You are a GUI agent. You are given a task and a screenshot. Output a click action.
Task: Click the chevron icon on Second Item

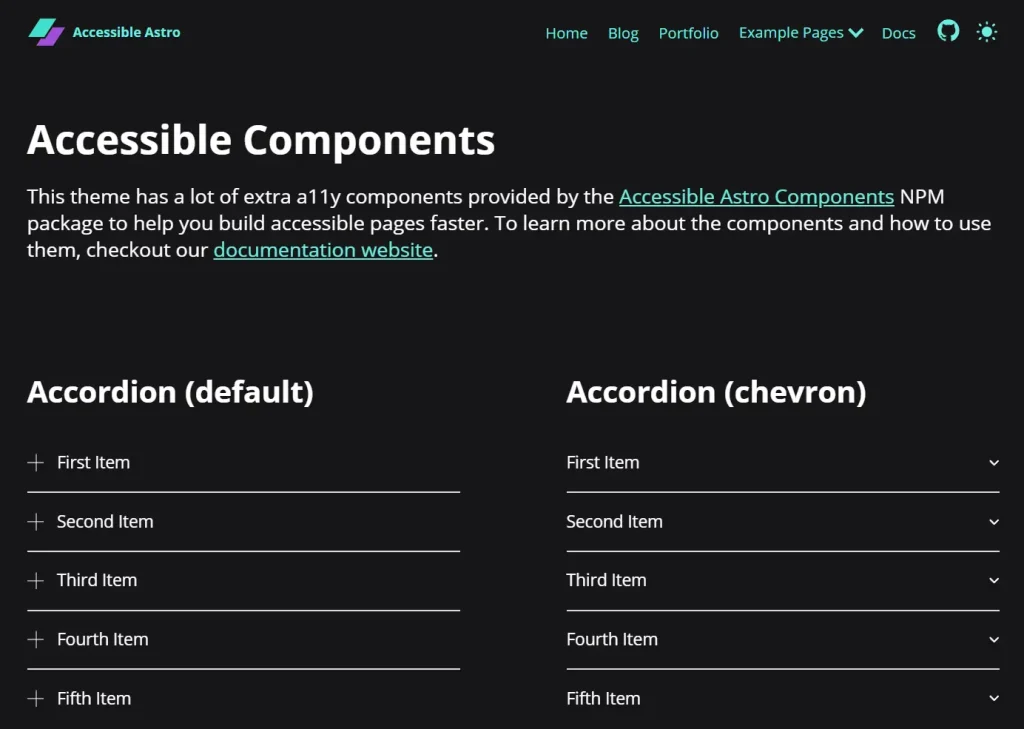(992, 521)
